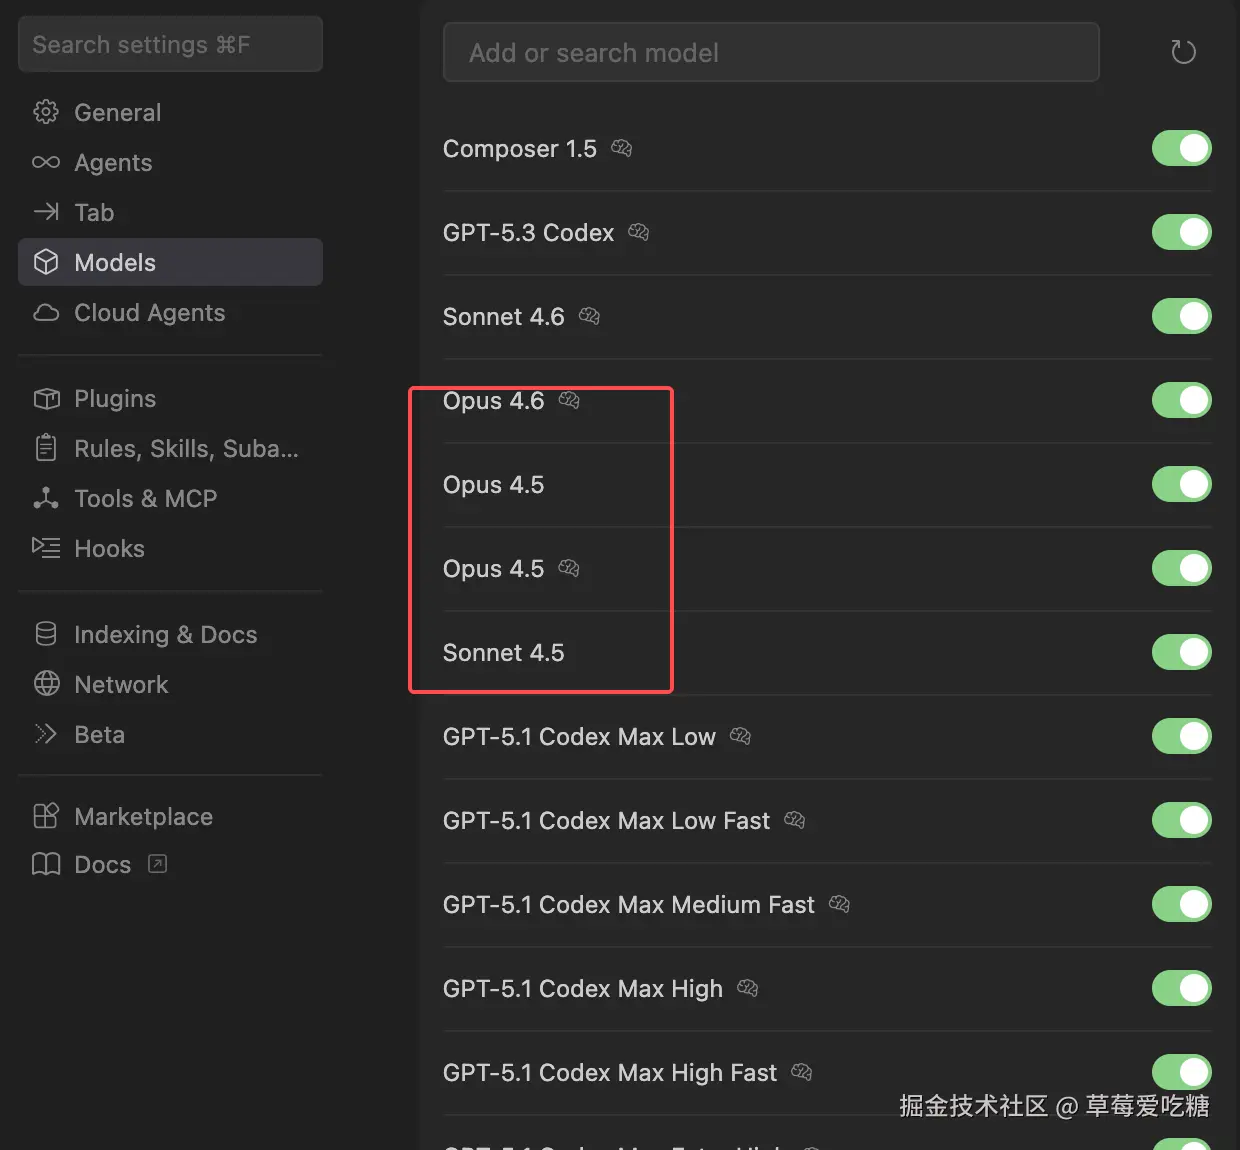Click the Sonnet 4.6 model name
This screenshot has width=1240, height=1150.
(504, 316)
